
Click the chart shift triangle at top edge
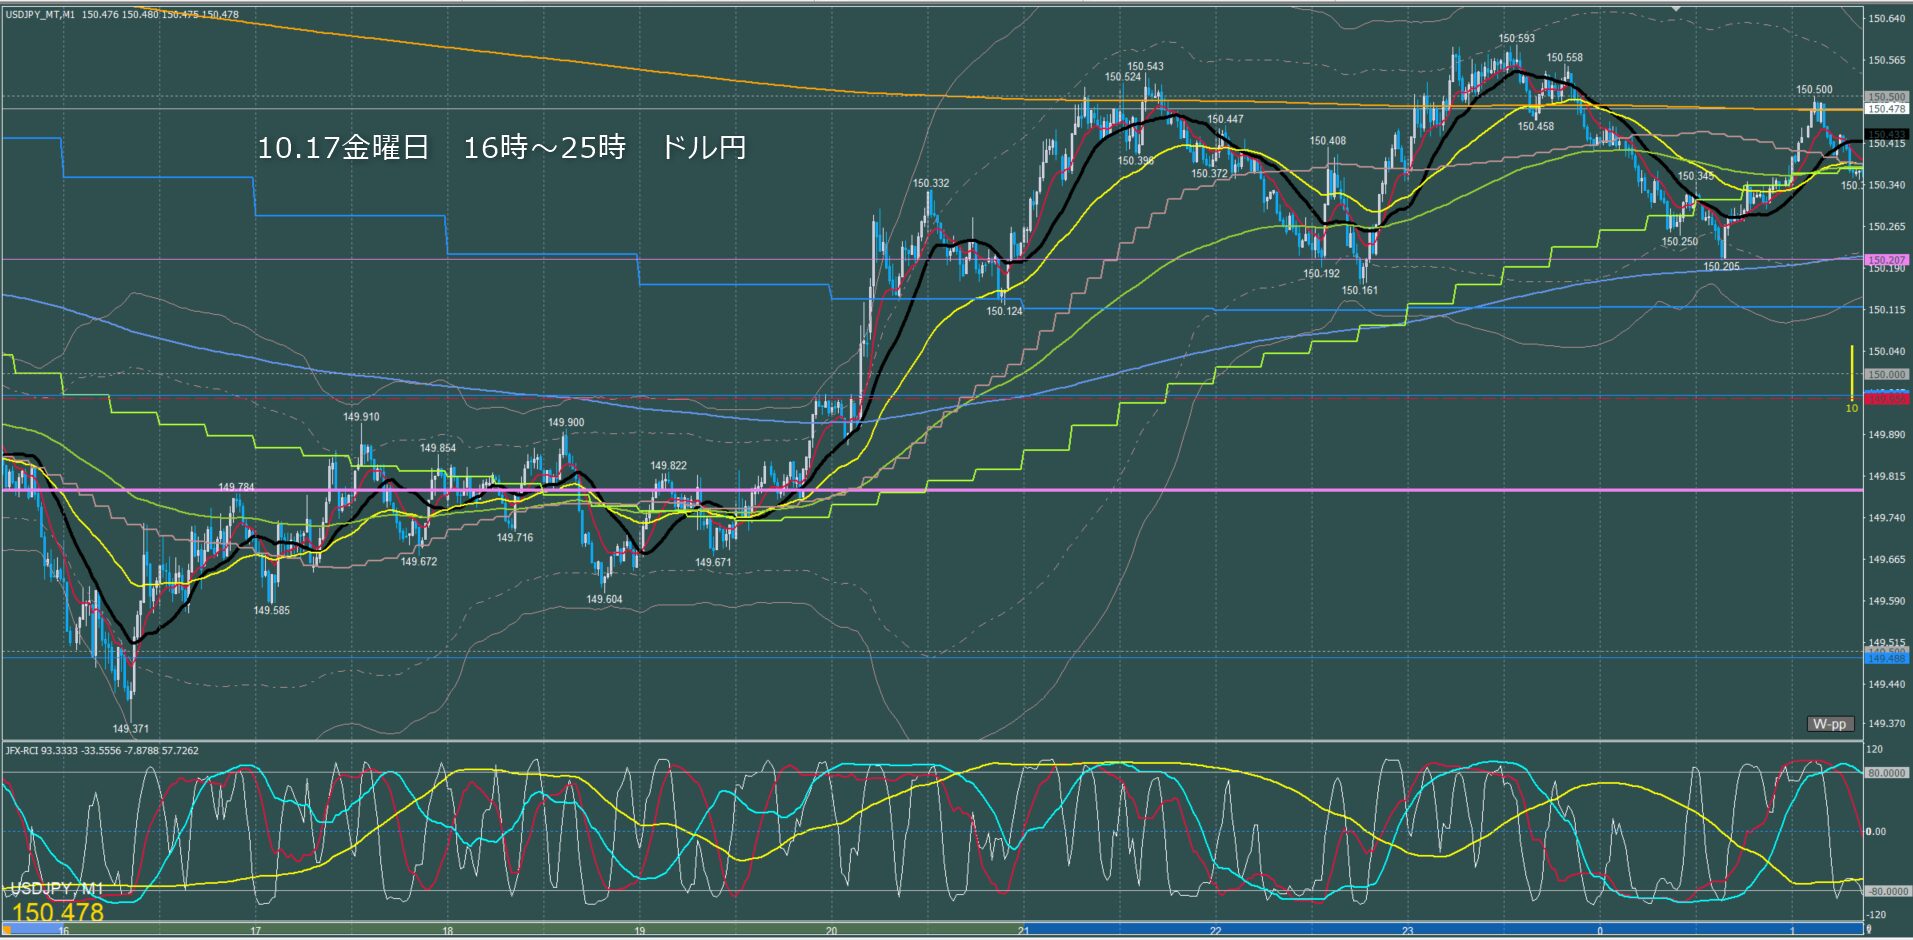pos(1677,9)
